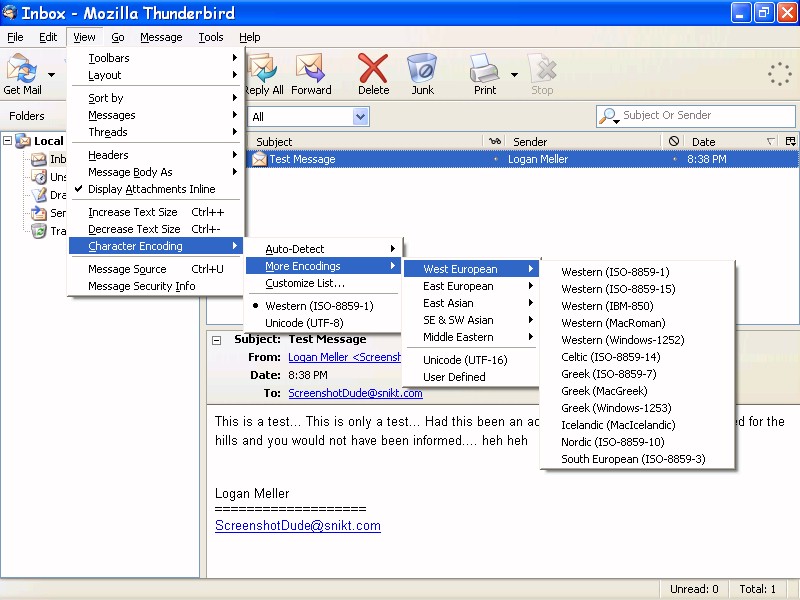
Task: Open the Message Body As submenu
Action: click(x=157, y=172)
